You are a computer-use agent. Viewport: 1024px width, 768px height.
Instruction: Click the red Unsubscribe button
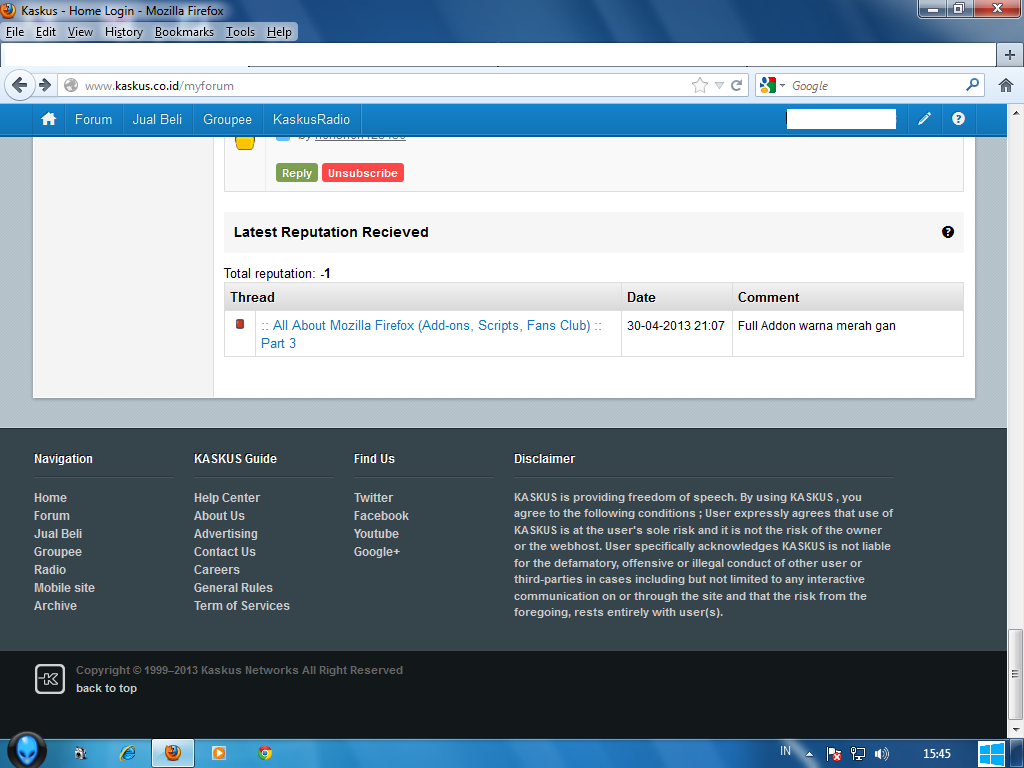[x=362, y=173]
